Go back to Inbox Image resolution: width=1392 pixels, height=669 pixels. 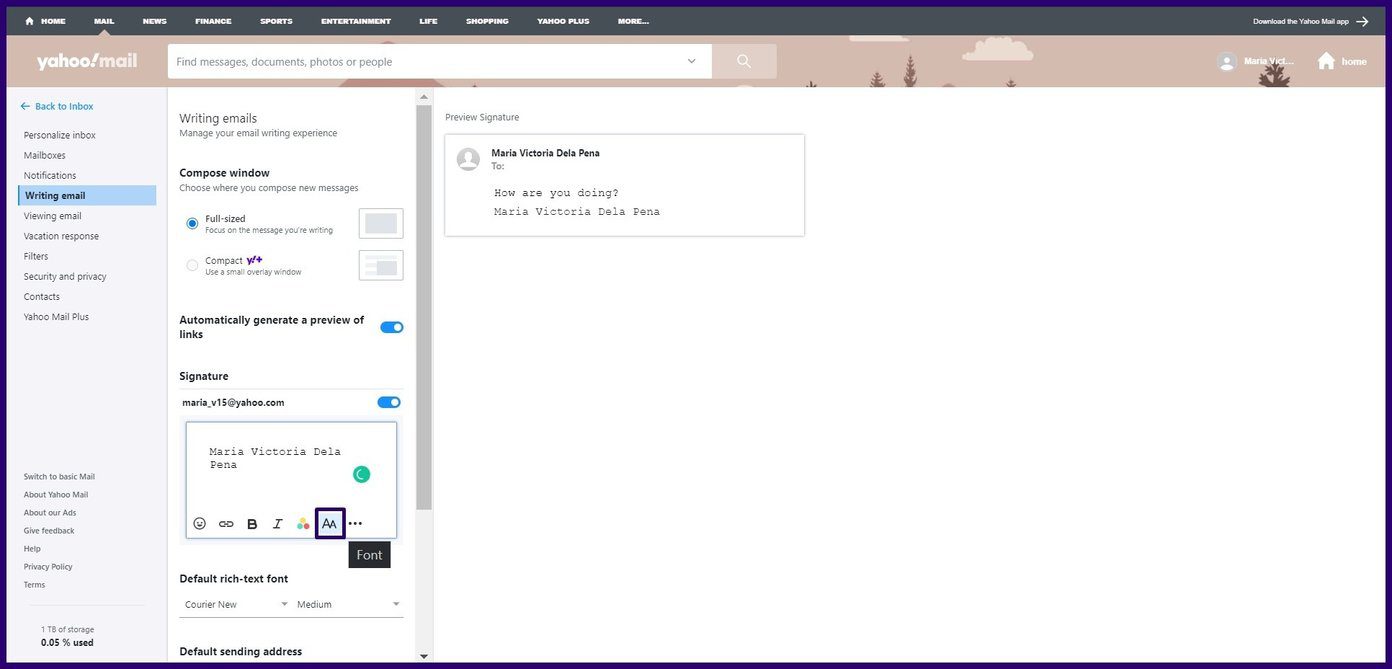[x=57, y=106]
